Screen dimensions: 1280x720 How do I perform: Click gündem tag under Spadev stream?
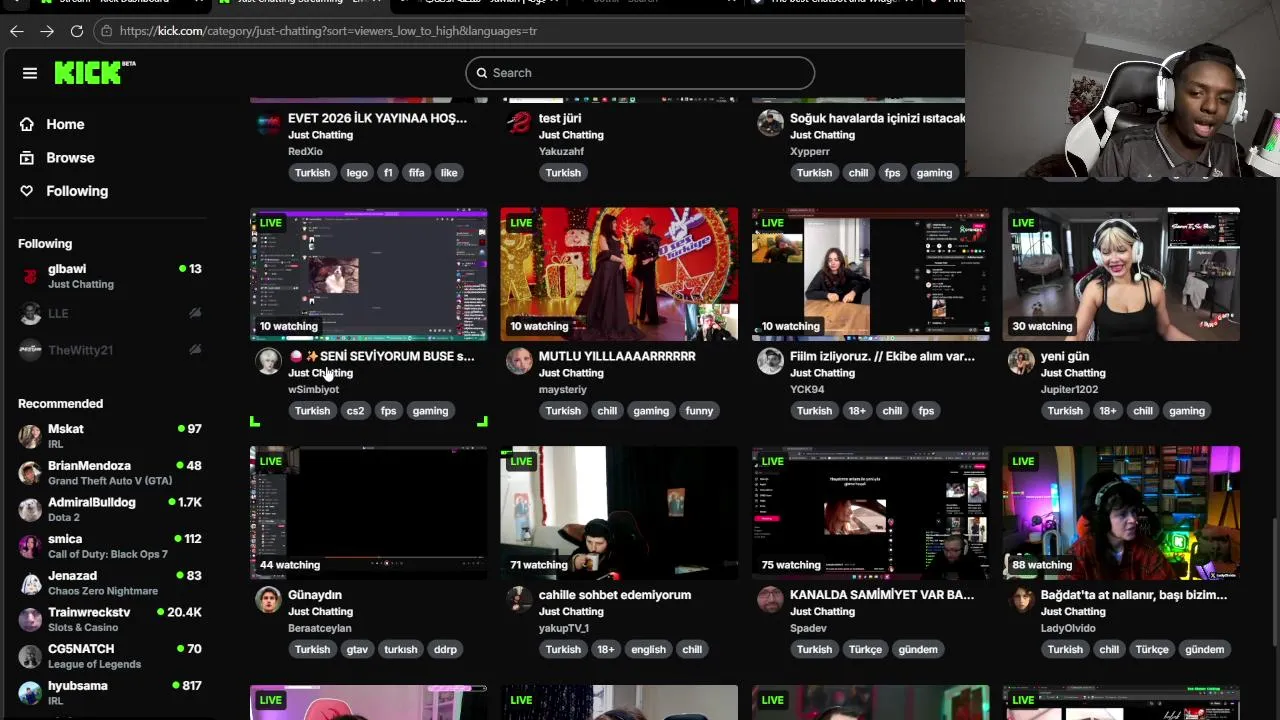click(918, 650)
